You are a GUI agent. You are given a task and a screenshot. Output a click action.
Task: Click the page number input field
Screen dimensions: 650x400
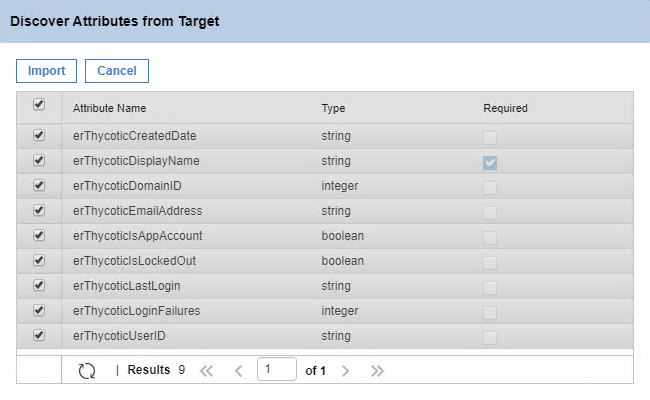[x=276, y=369]
